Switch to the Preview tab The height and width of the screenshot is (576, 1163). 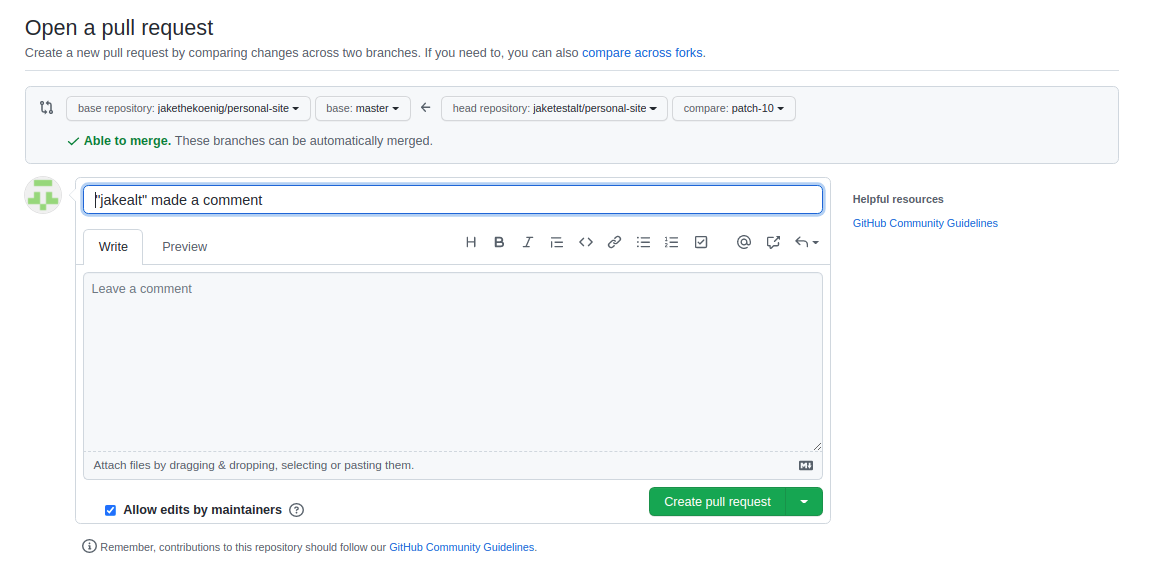(185, 247)
